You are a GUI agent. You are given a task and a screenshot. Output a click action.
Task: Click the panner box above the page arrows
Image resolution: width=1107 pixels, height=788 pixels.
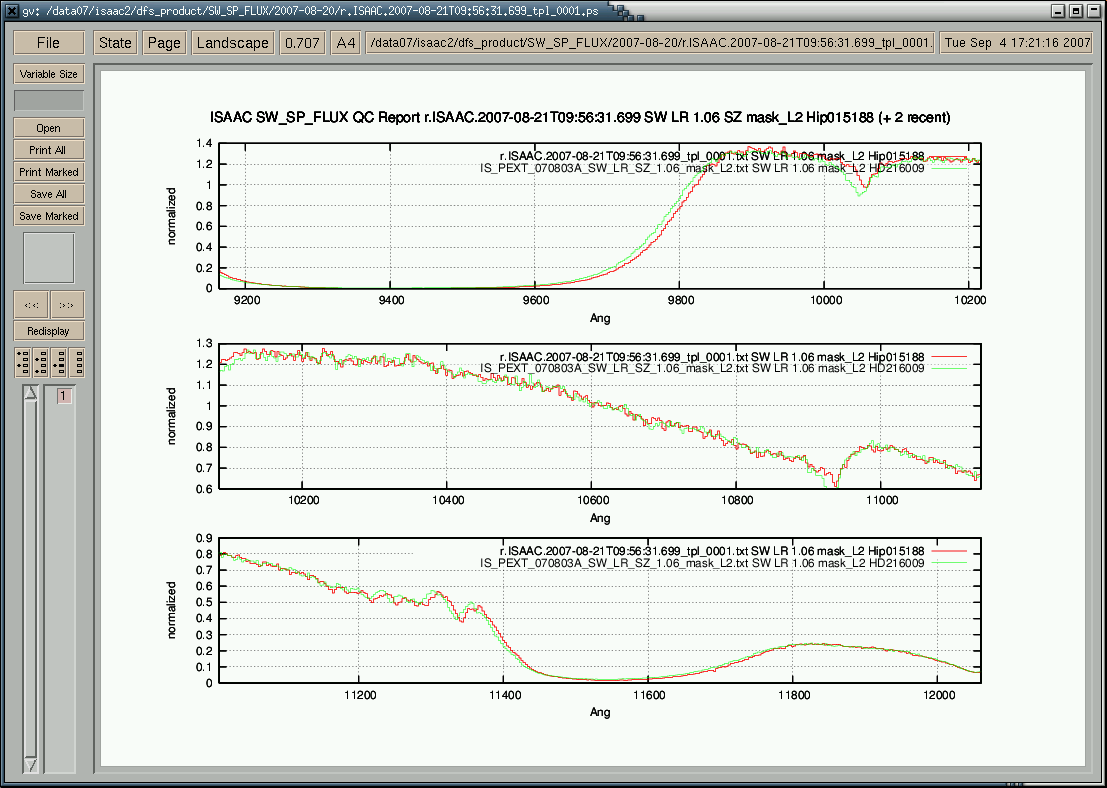tap(49, 258)
